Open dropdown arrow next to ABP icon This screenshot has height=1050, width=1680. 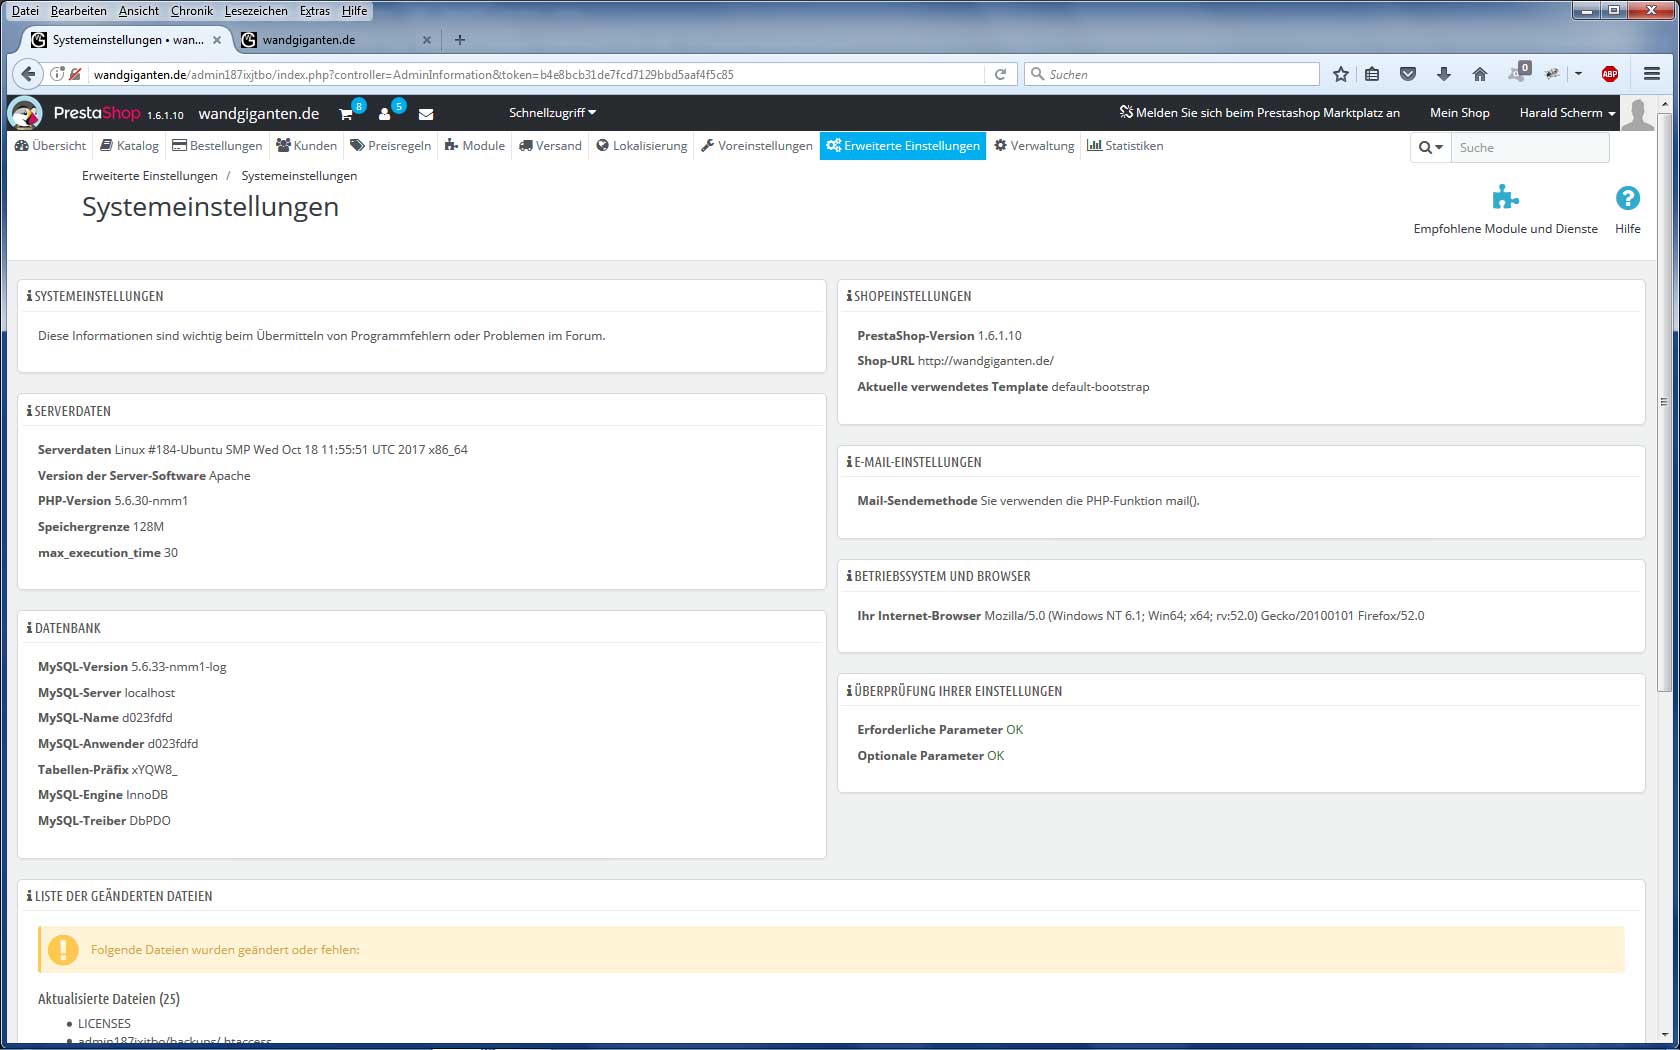(1578, 74)
